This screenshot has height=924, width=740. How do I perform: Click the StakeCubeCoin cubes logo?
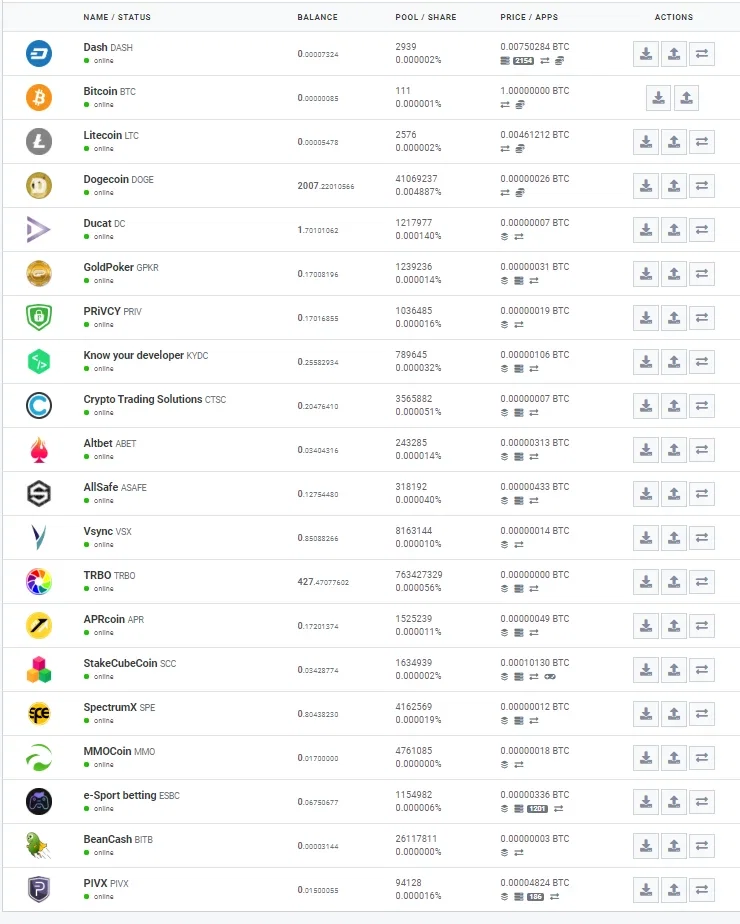[x=39, y=669]
